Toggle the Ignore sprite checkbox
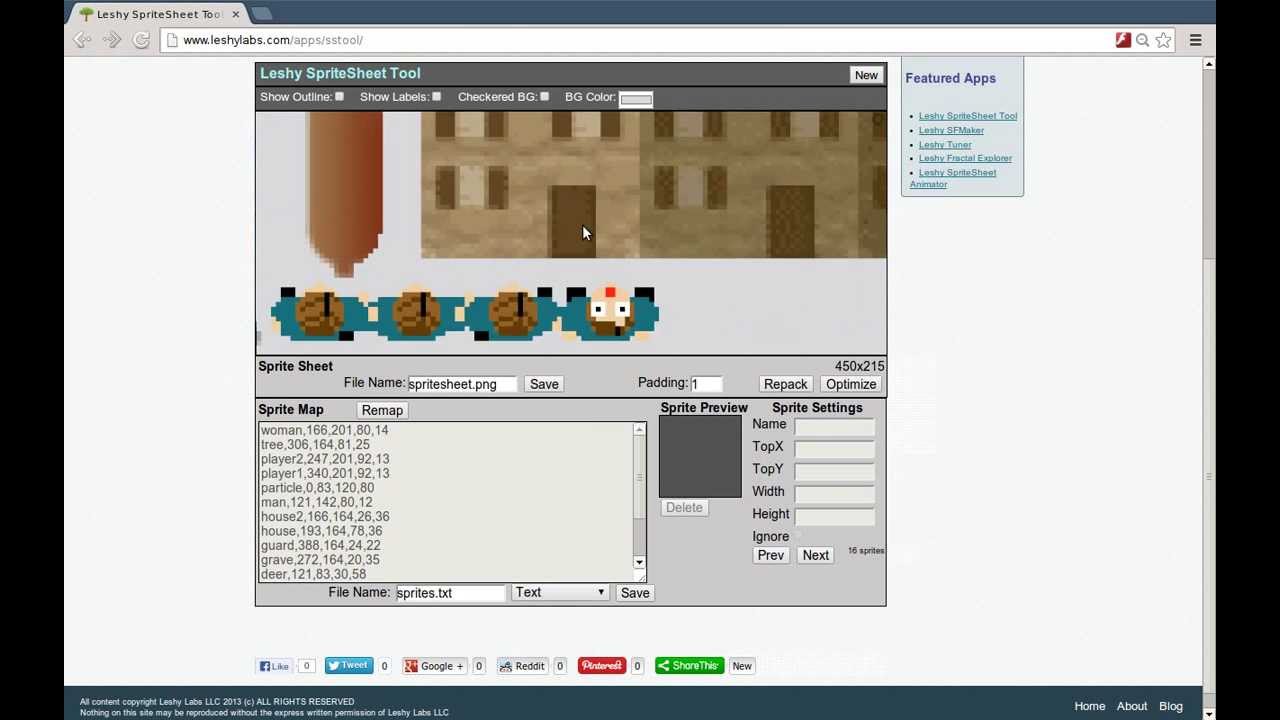This screenshot has width=1280, height=720. [x=798, y=537]
